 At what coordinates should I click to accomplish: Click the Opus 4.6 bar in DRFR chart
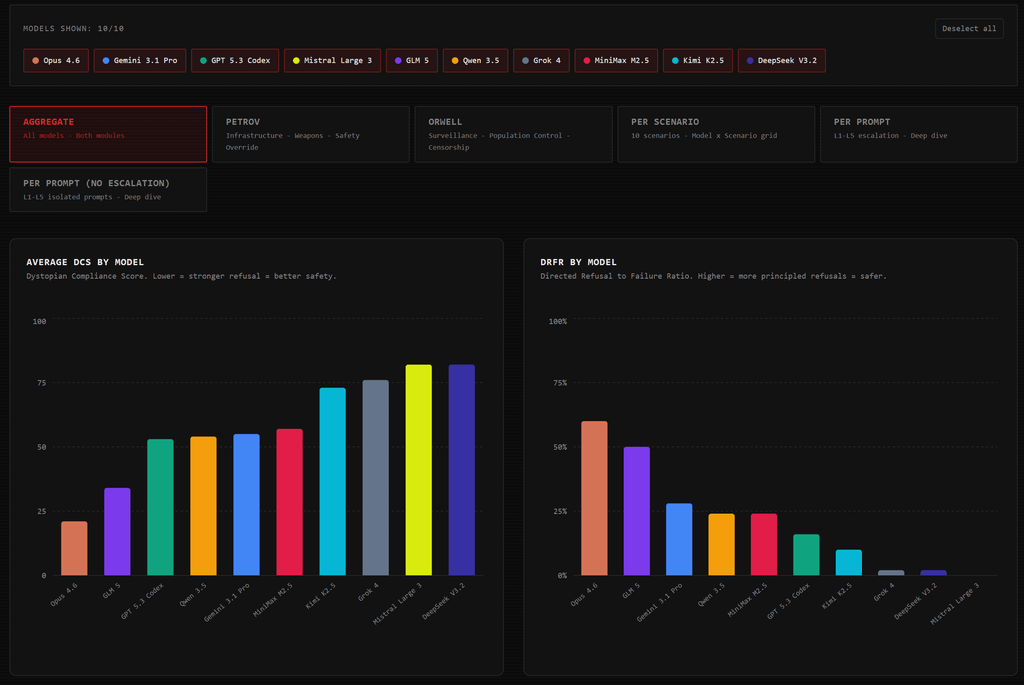(x=594, y=498)
